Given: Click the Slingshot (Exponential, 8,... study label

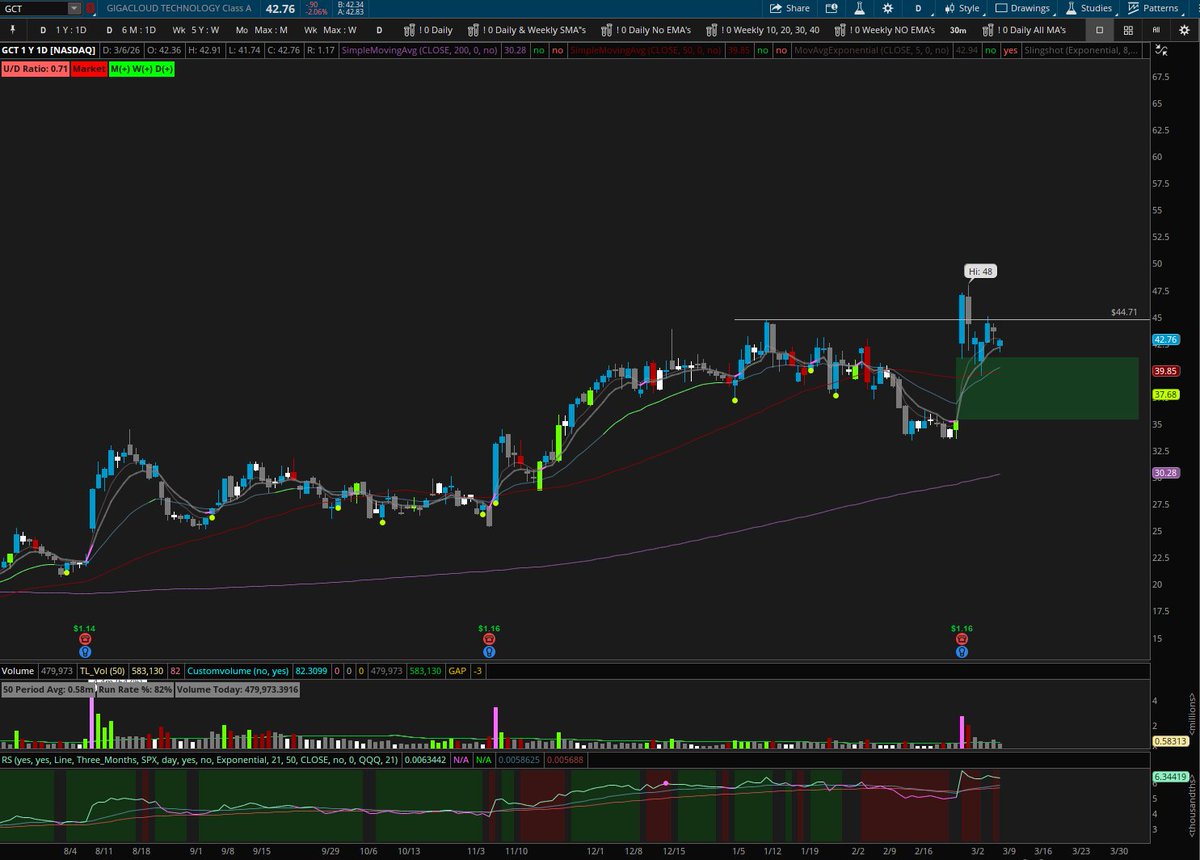Looking at the screenshot, I should (x=1080, y=49).
